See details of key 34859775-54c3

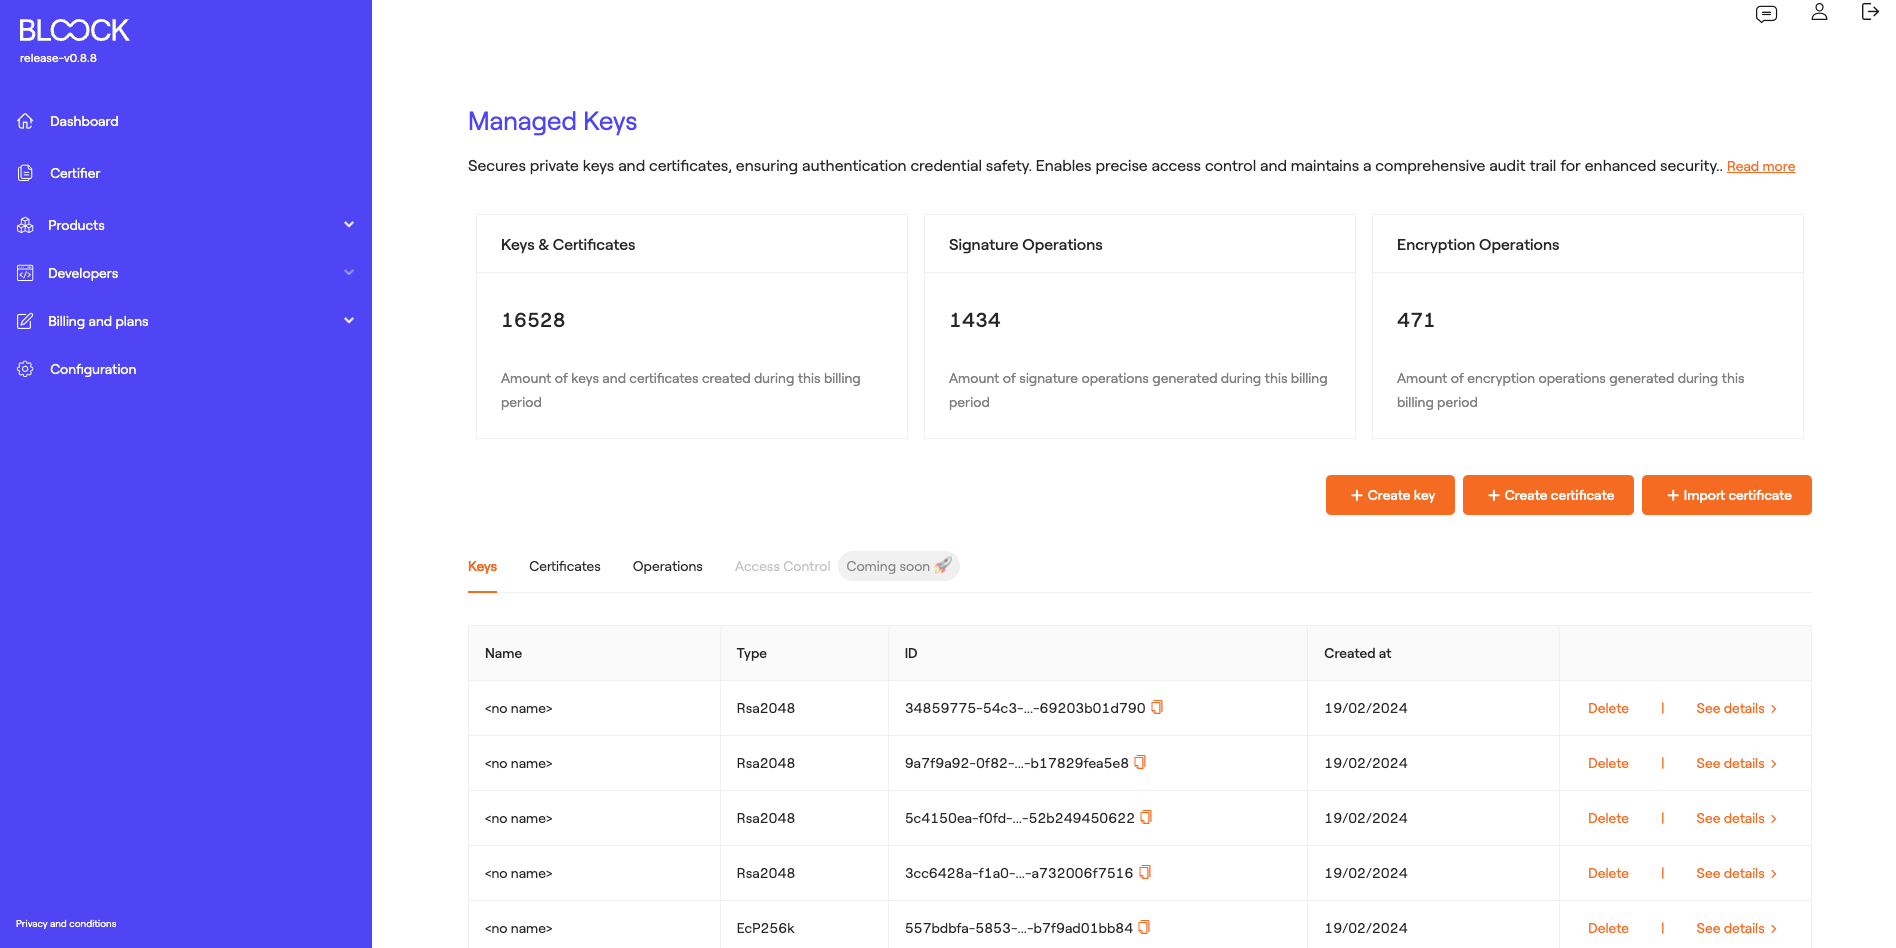click(1737, 708)
